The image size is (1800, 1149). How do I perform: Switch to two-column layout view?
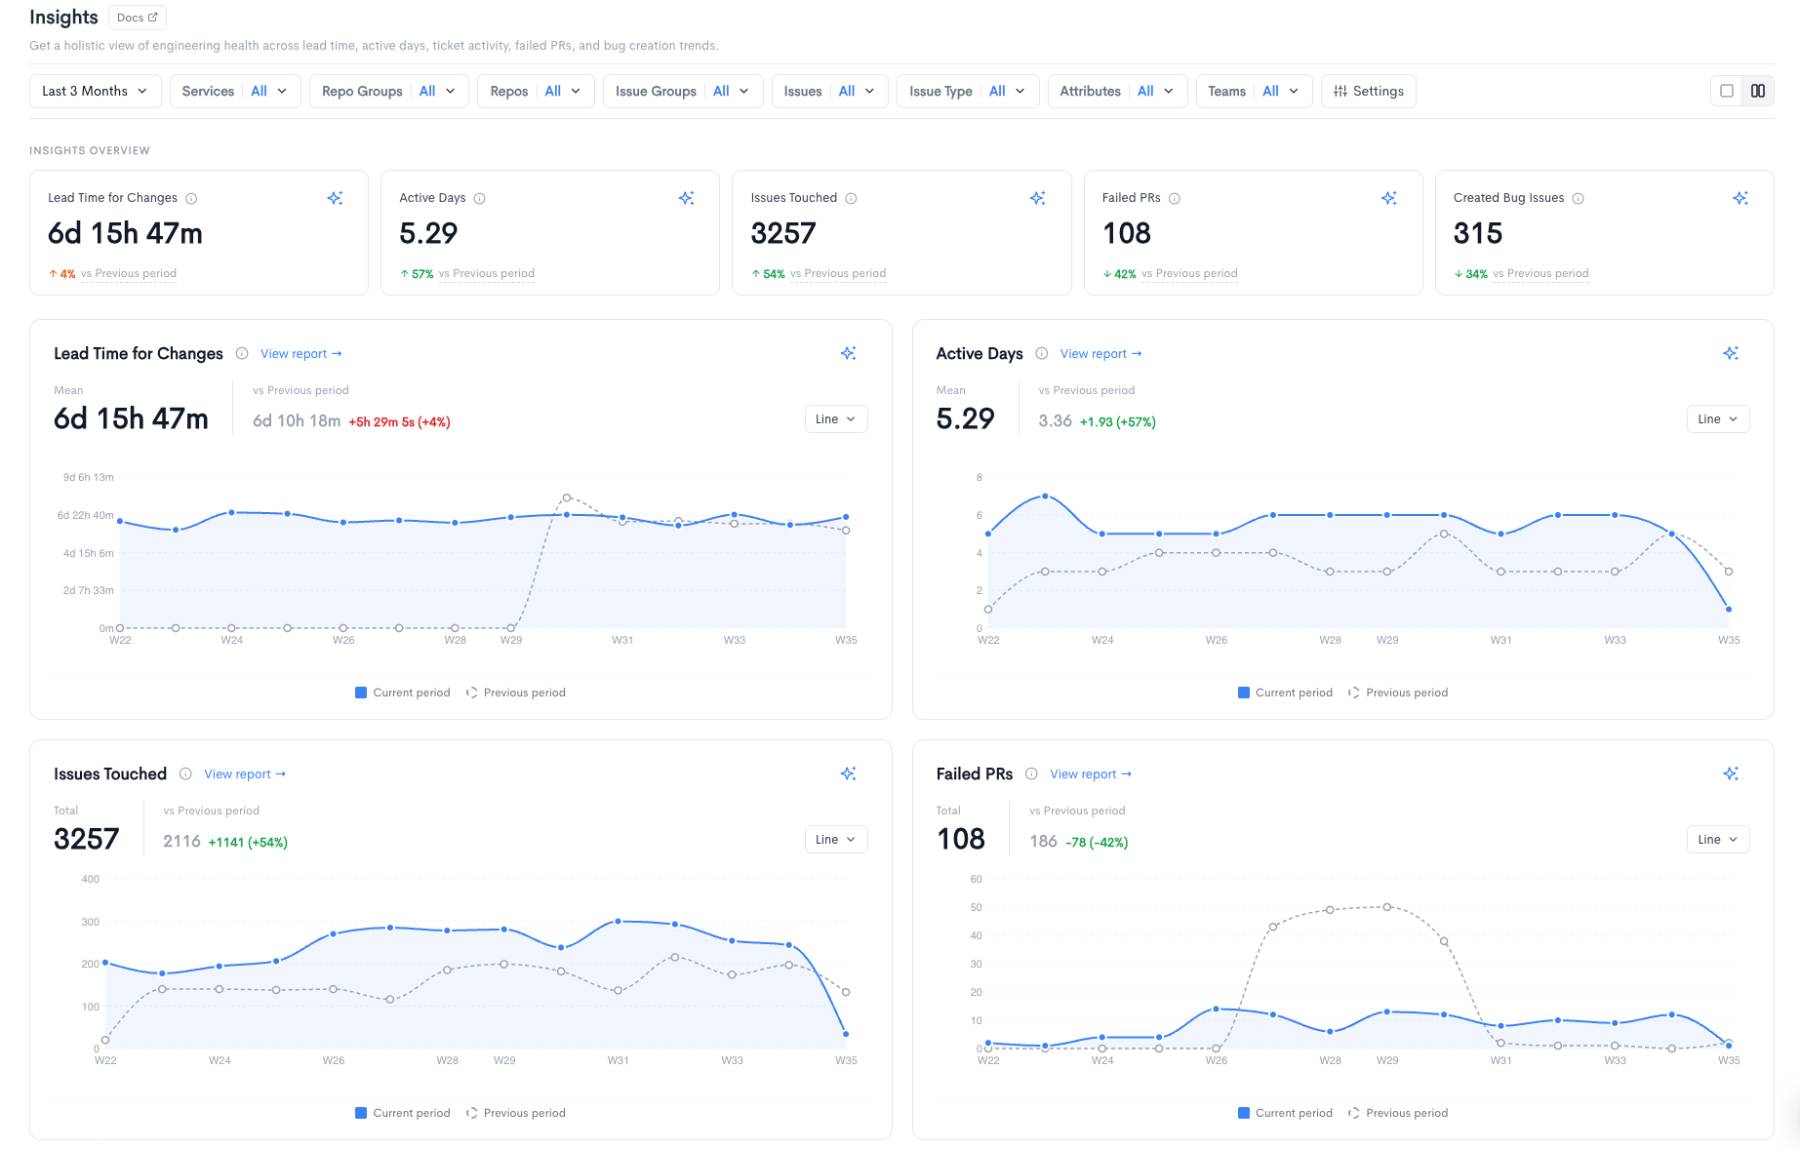[1758, 91]
